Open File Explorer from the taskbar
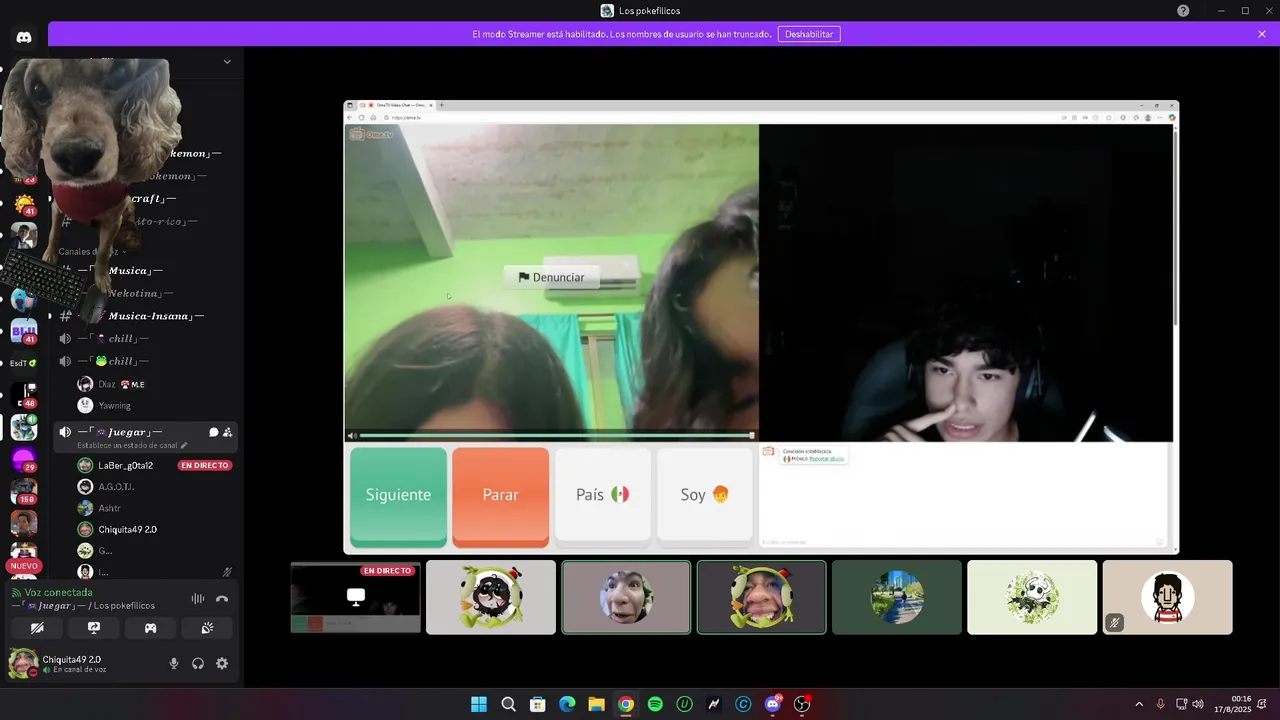Screen dimensions: 1280x720 pos(596,704)
